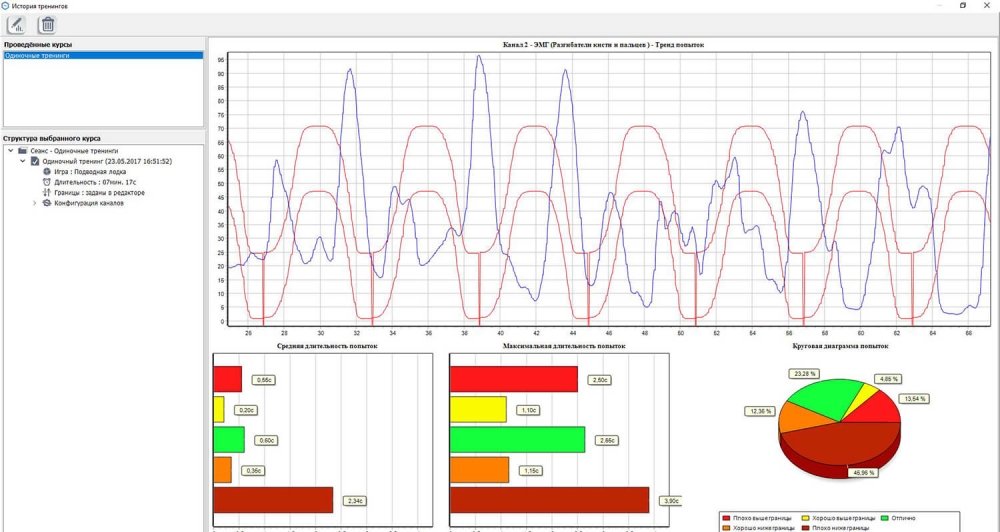Click the folder icon beside Сеанс

coord(22,150)
